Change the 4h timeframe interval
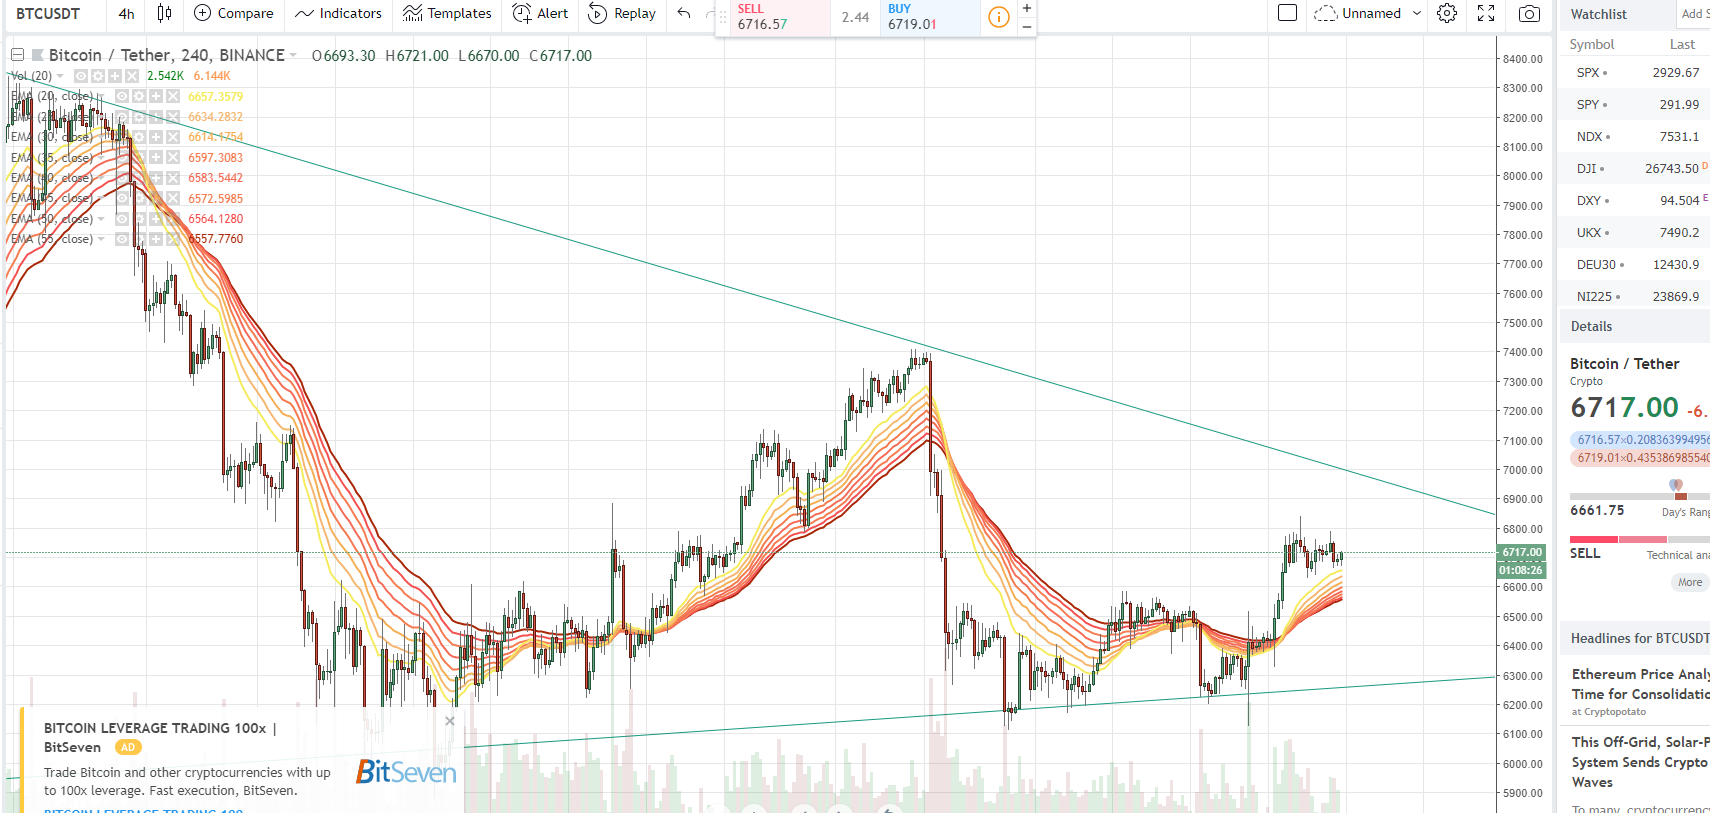 pyautogui.click(x=126, y=13)
